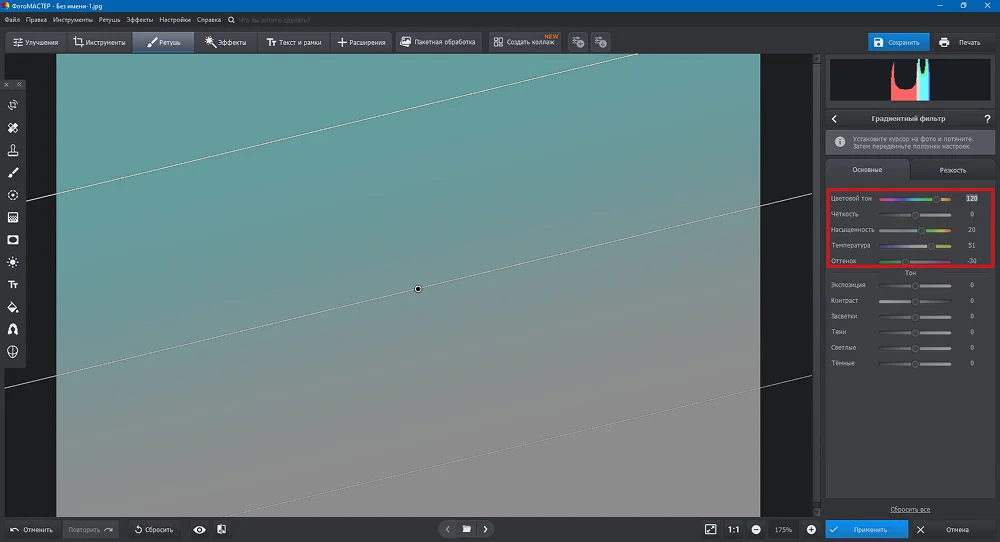Collapse the left toolbar with double chevron

click(19, 84)
